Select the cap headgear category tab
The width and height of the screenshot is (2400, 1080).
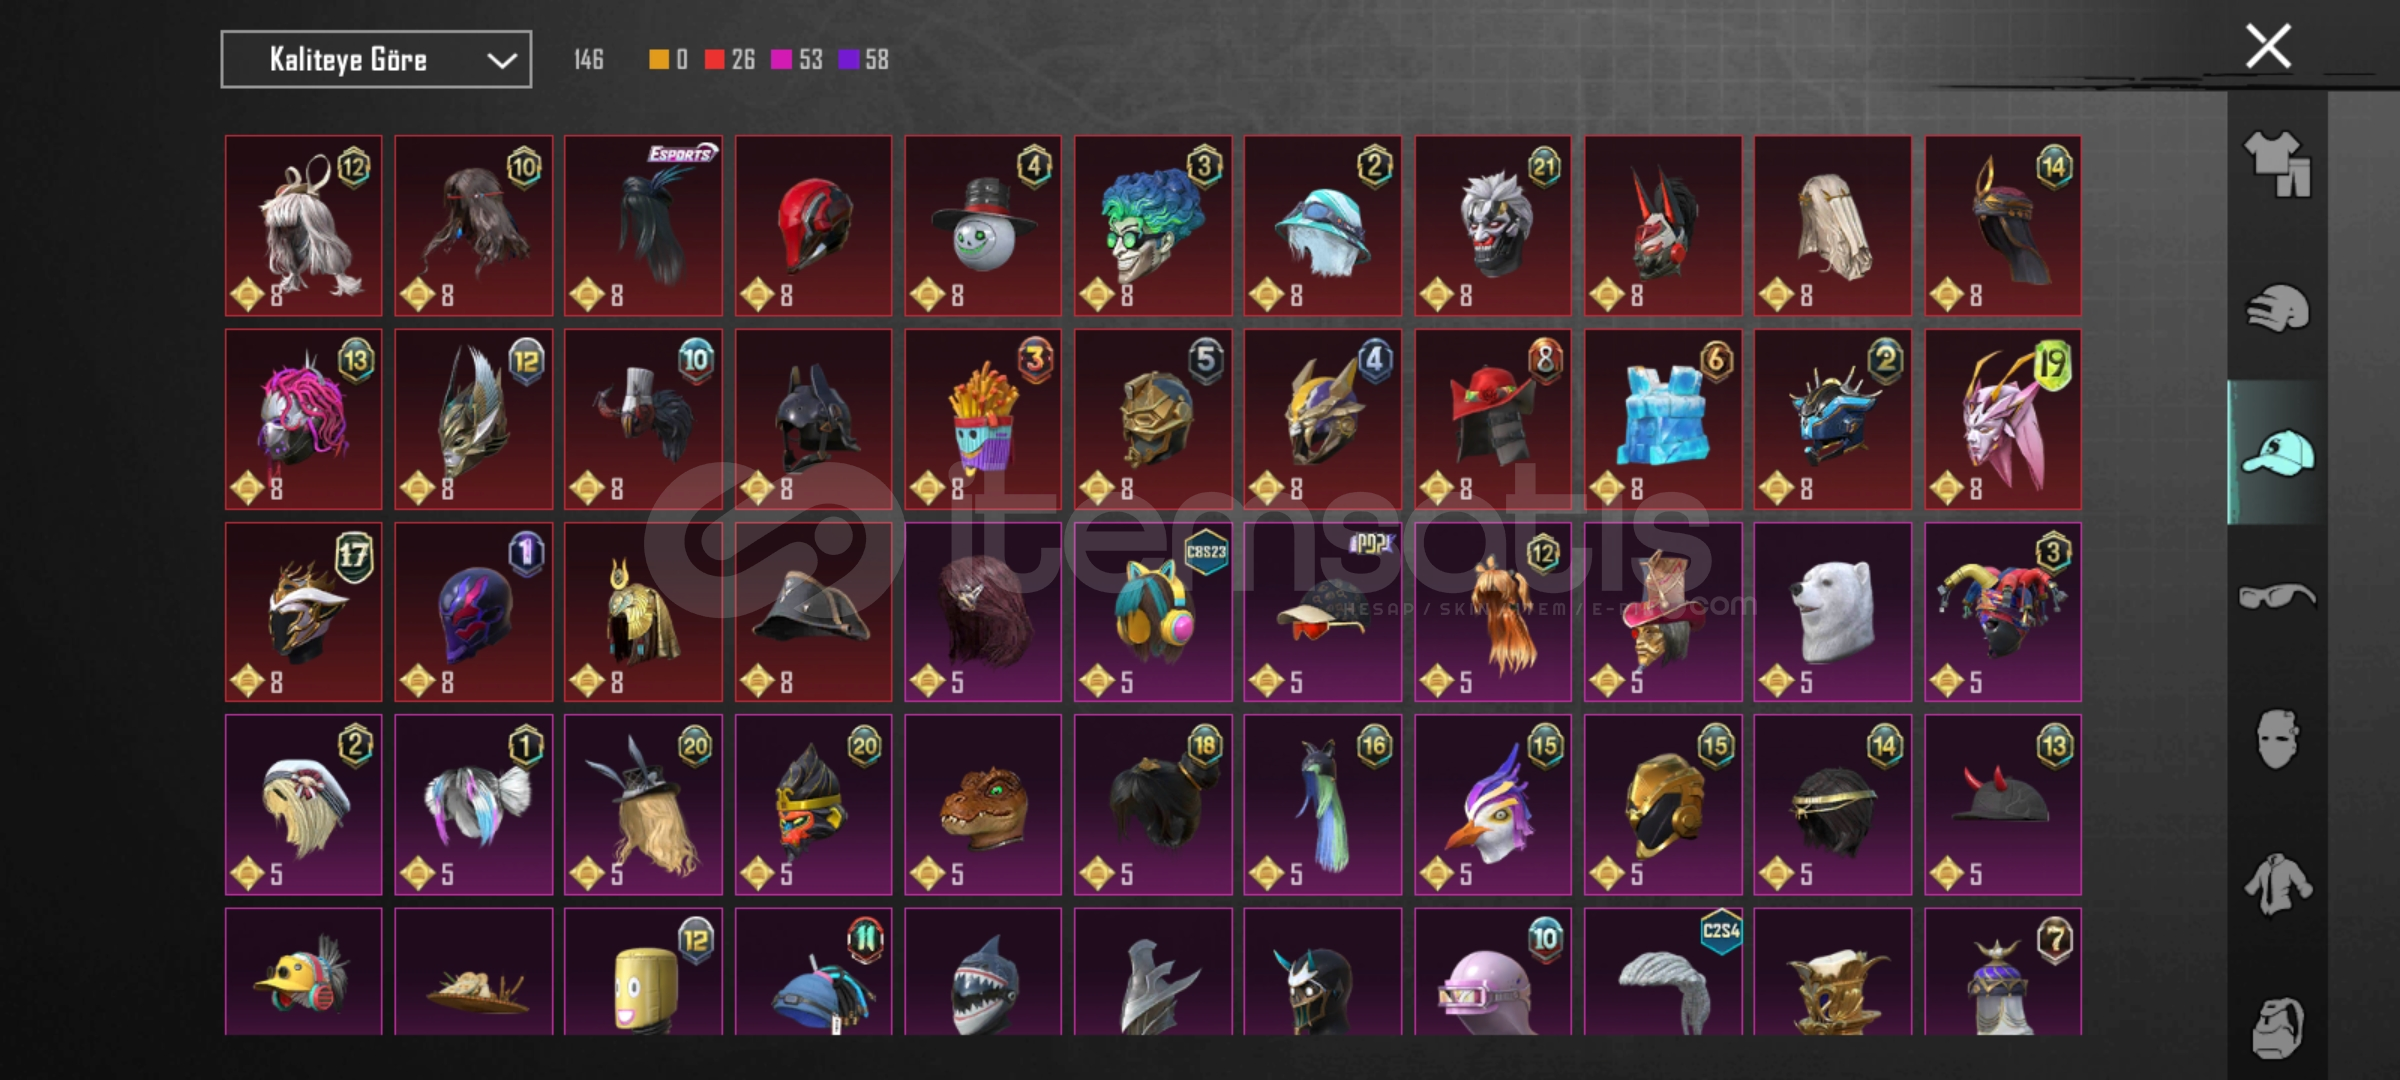(2277, 452)
